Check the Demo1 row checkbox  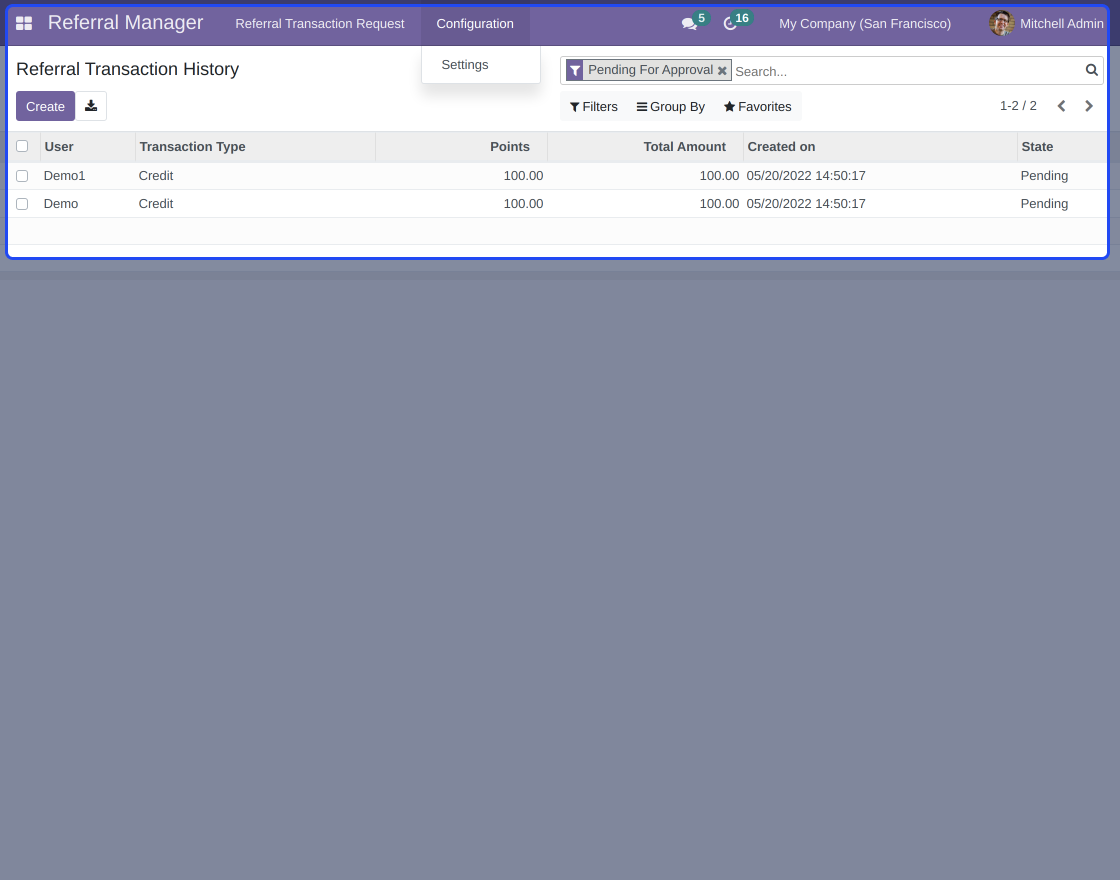coord(22,176)
